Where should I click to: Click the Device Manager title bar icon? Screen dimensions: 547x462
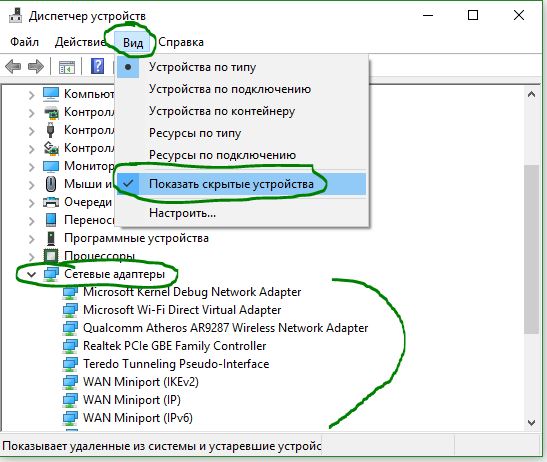point(15,15)
